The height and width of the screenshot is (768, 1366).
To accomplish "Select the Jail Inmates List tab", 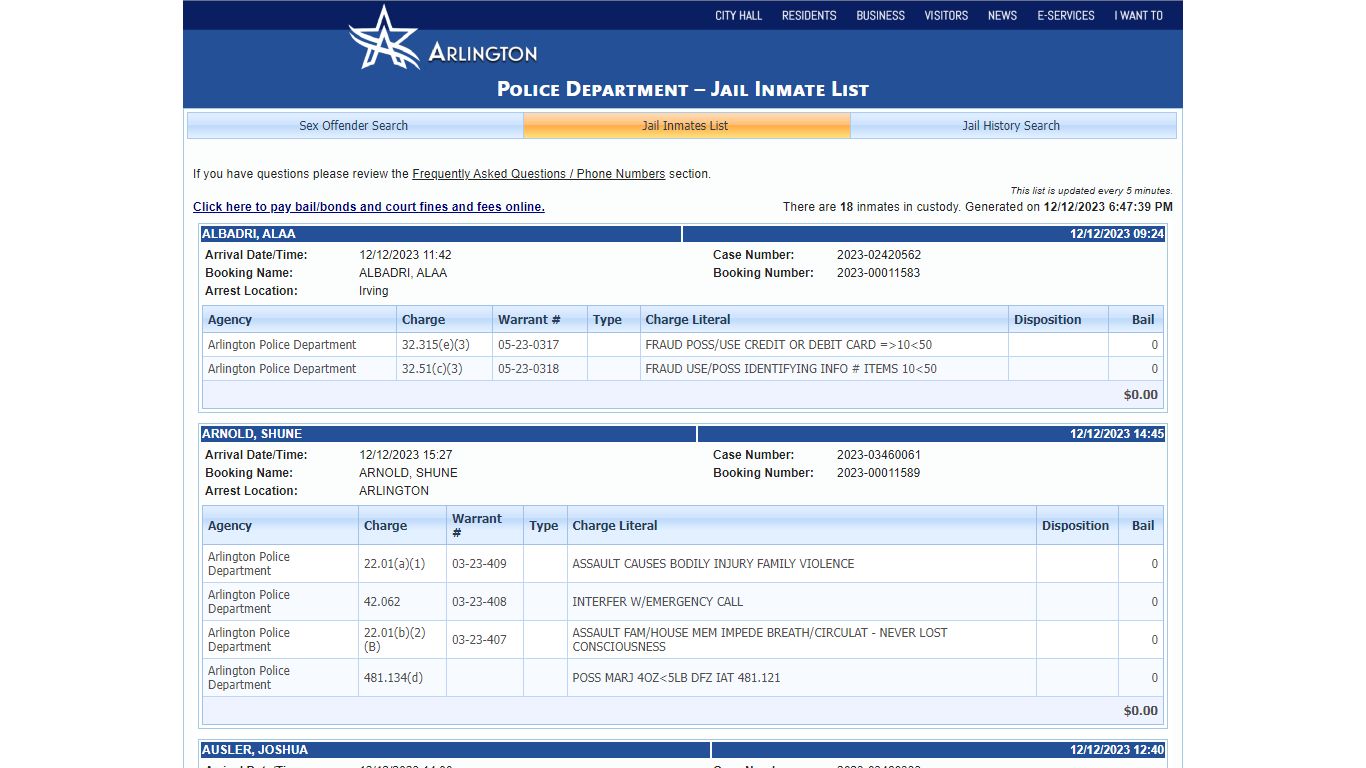I will click(x=685, y=125).
